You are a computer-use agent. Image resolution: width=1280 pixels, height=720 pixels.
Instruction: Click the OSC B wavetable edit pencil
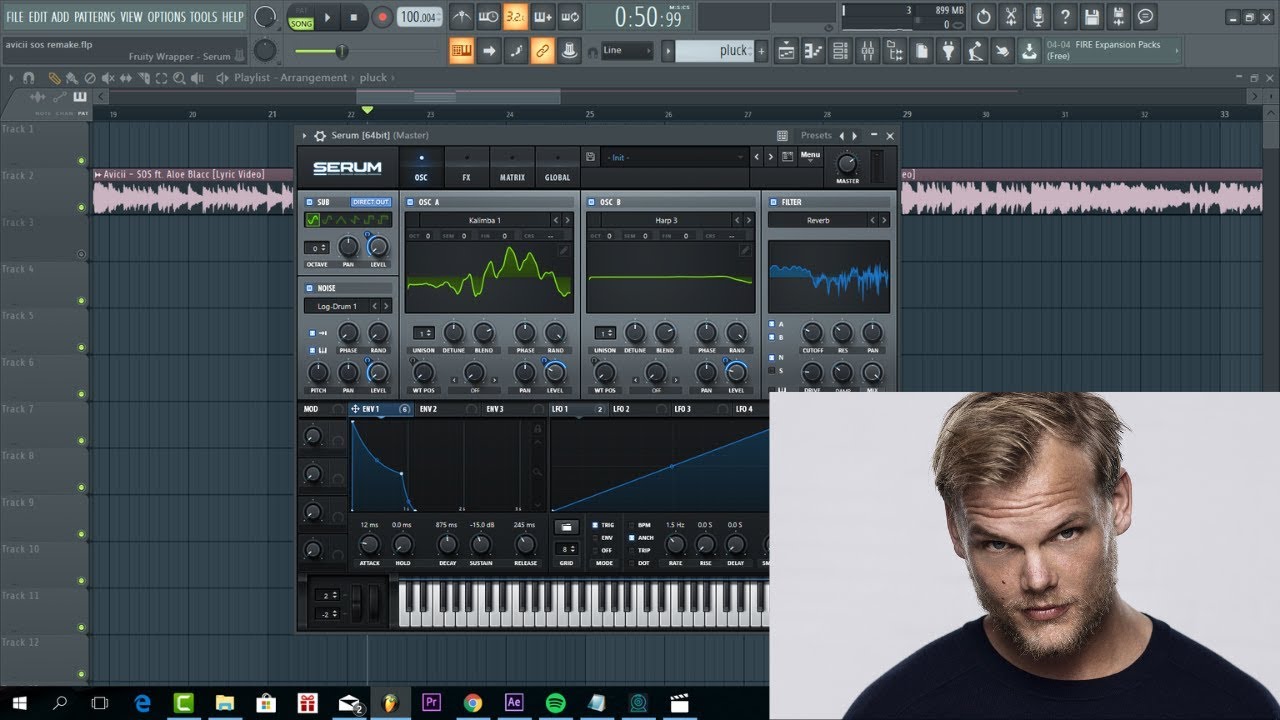(x=745, y=251)
